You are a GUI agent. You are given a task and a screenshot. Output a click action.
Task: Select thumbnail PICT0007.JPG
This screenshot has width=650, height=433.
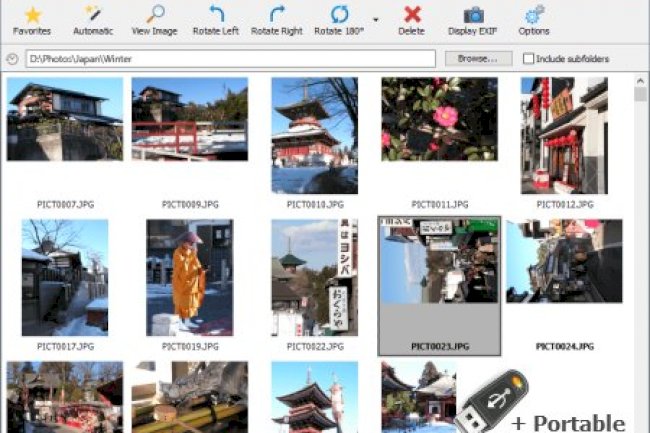[x=65, y=121]
